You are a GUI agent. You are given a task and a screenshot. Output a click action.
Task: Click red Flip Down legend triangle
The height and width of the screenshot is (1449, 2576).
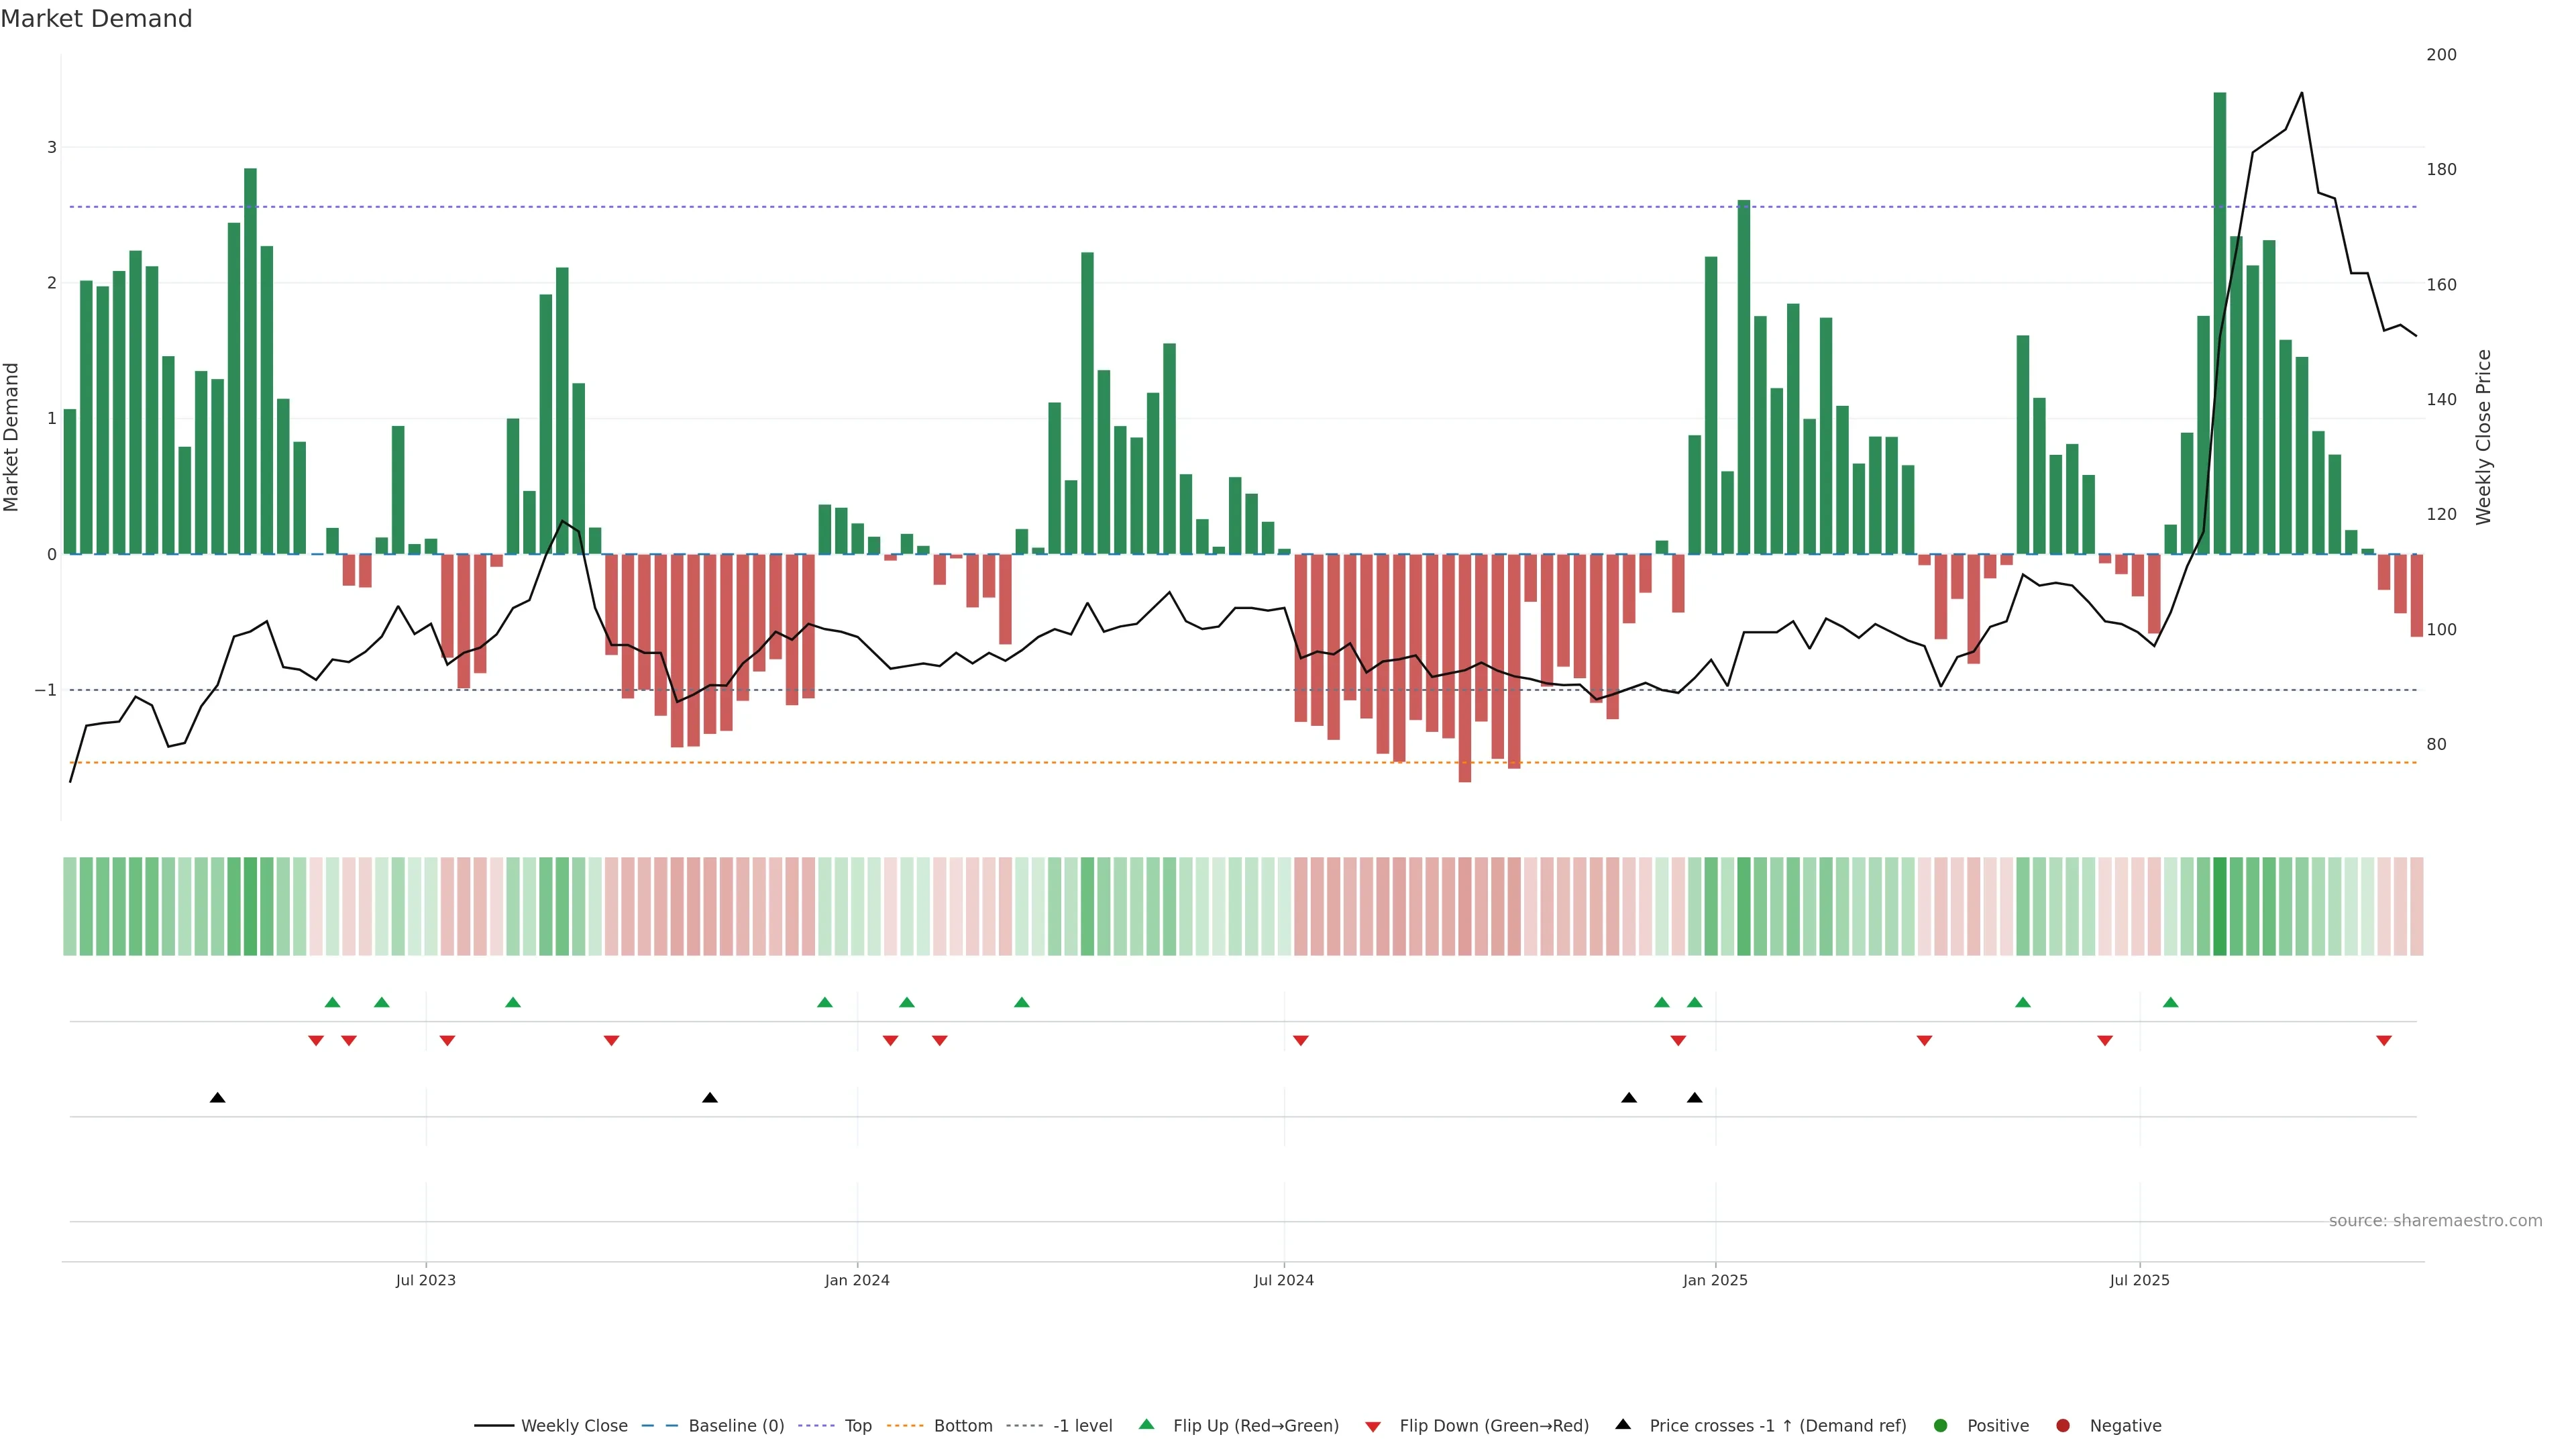pos(1373,1426)
